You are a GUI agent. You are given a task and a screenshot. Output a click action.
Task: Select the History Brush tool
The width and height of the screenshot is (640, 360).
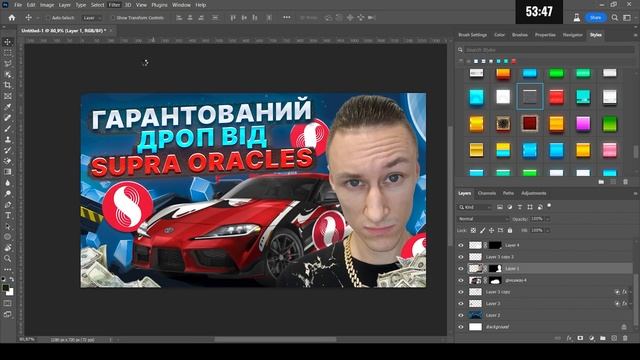point(8,150)
